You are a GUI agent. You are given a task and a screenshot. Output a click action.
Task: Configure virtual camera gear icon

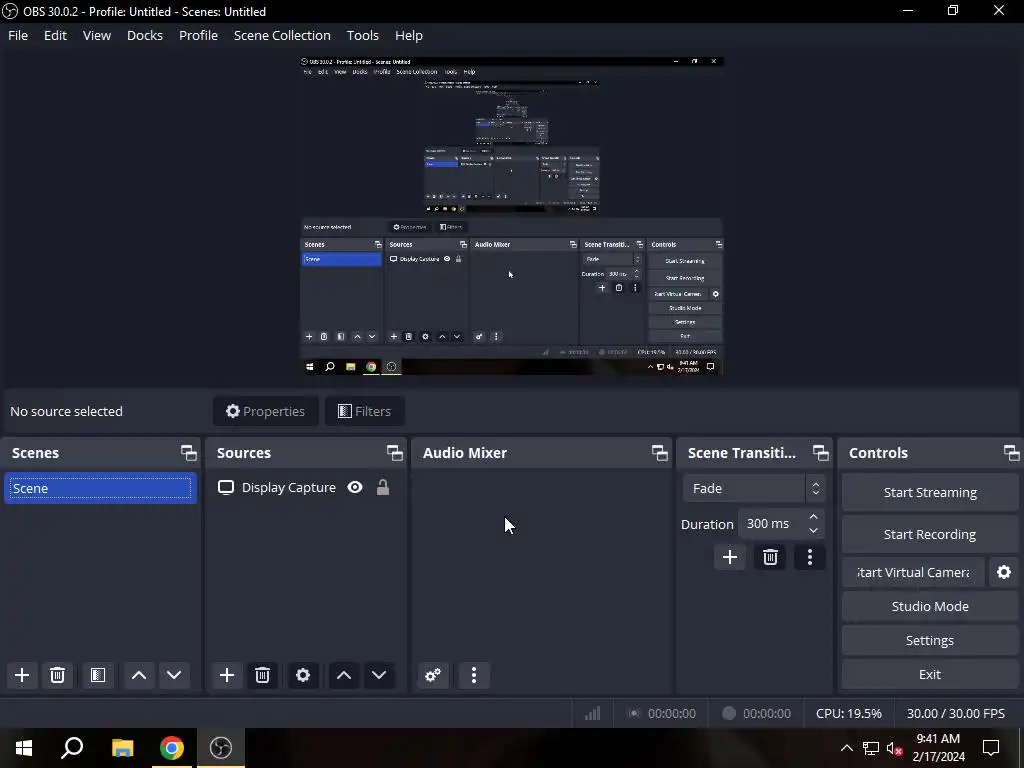1004,572
